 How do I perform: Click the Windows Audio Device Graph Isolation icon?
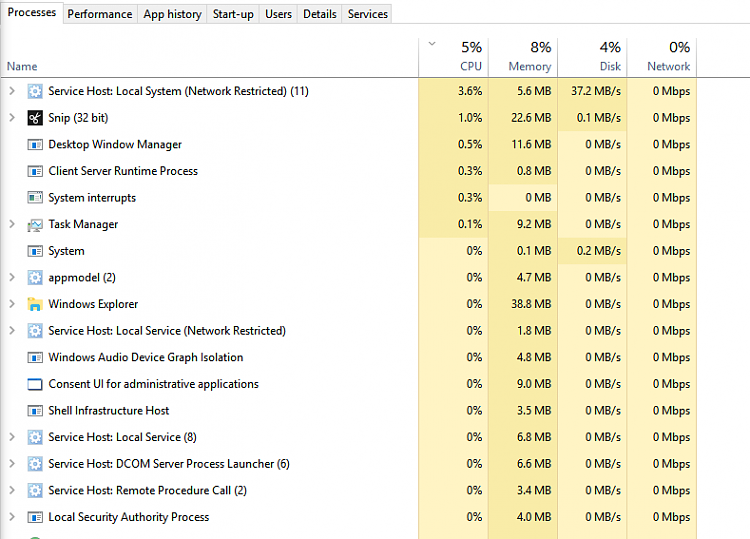coord(35,357)
